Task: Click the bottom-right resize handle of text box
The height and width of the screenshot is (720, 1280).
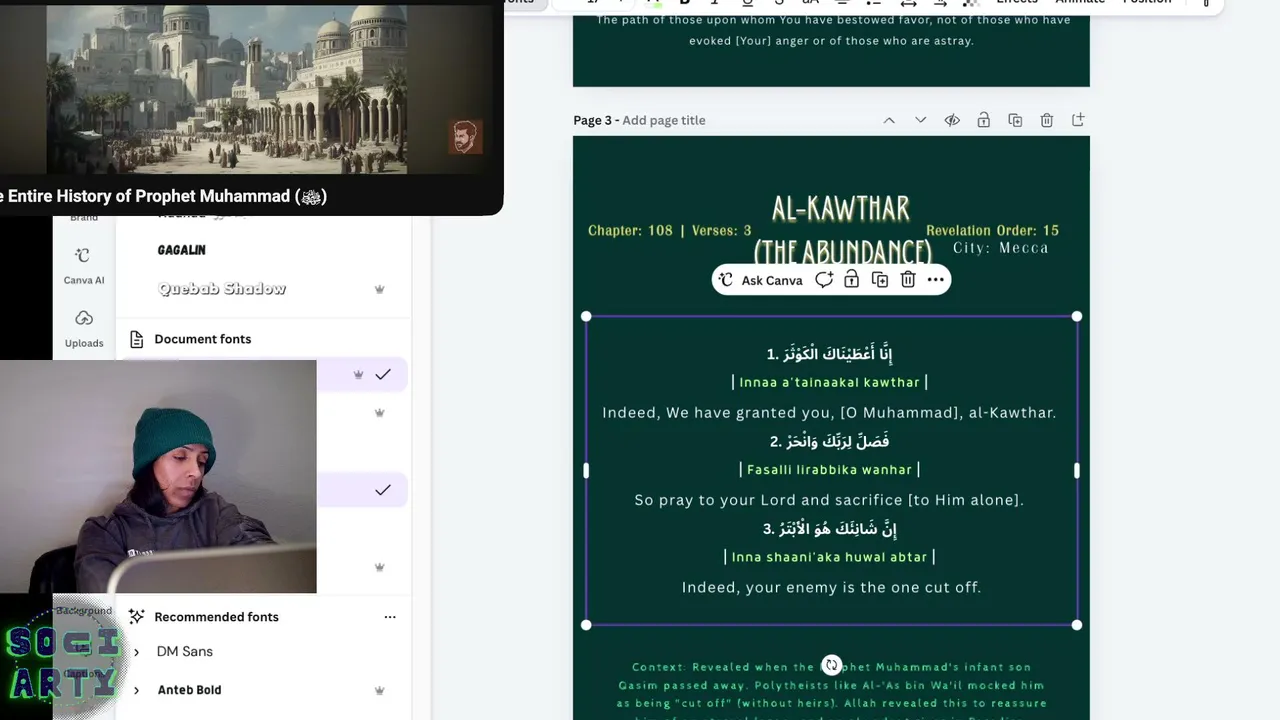Action: point(1077,625)
